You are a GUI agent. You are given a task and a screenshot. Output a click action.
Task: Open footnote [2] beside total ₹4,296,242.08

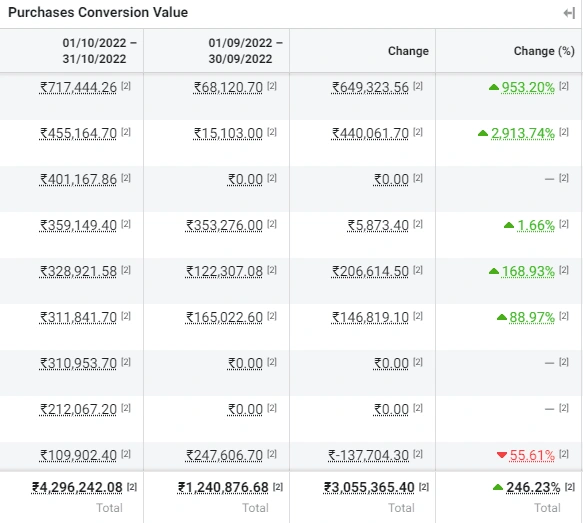tap(132, 487)
